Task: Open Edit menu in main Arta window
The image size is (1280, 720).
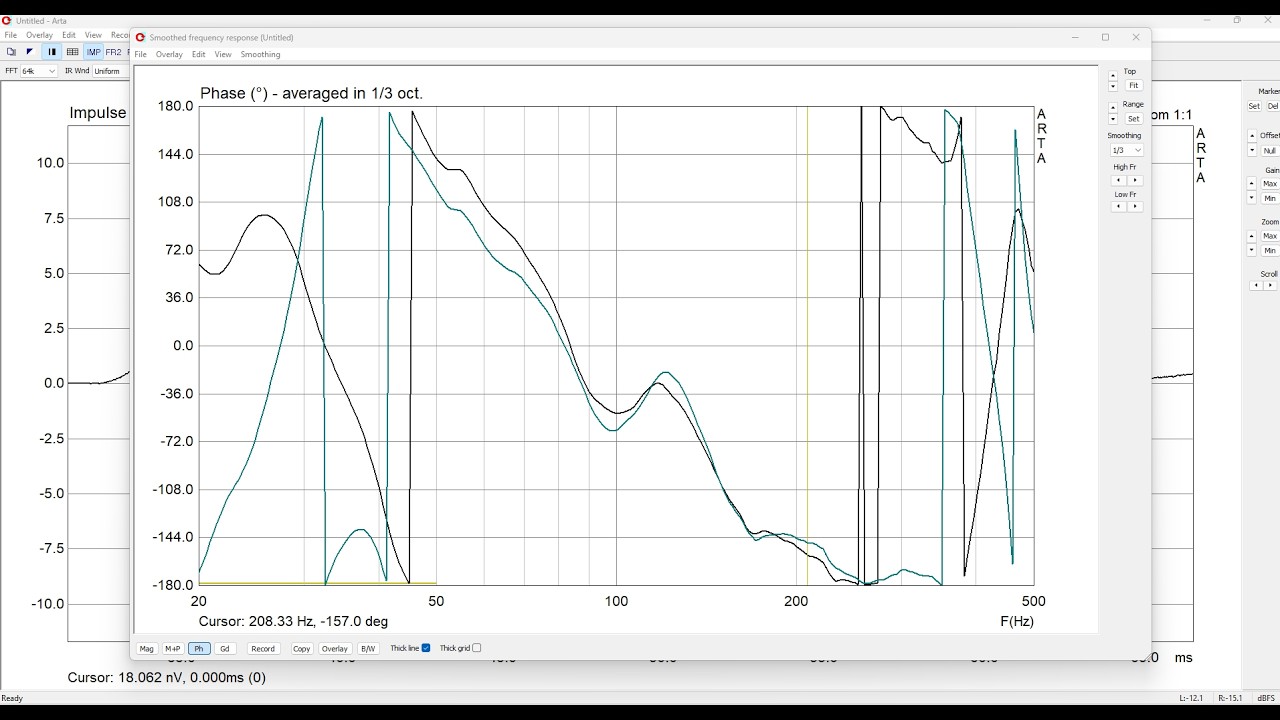Action: [69, 35]
